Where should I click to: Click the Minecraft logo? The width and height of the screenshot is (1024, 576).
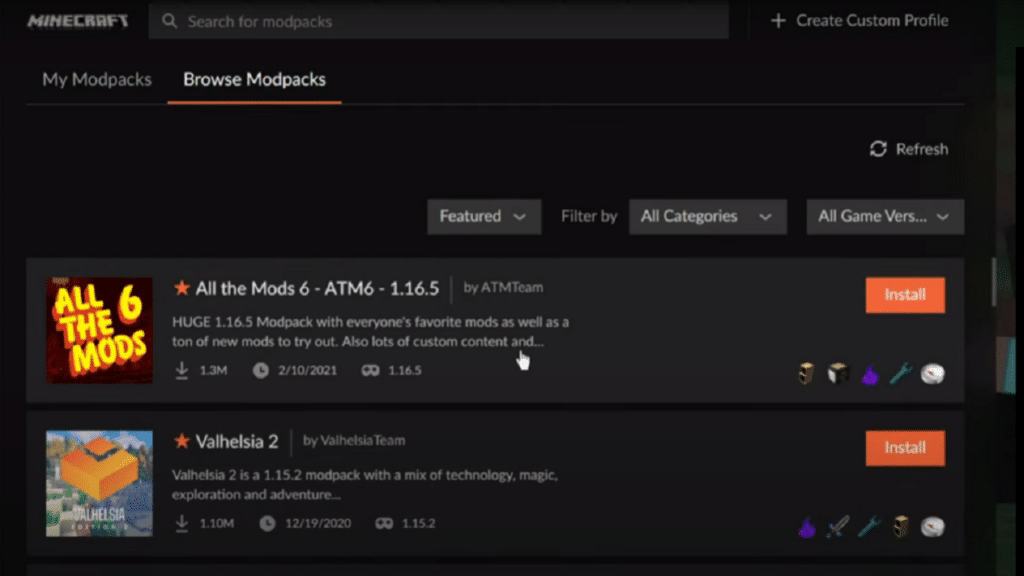(x=78, y=21)
